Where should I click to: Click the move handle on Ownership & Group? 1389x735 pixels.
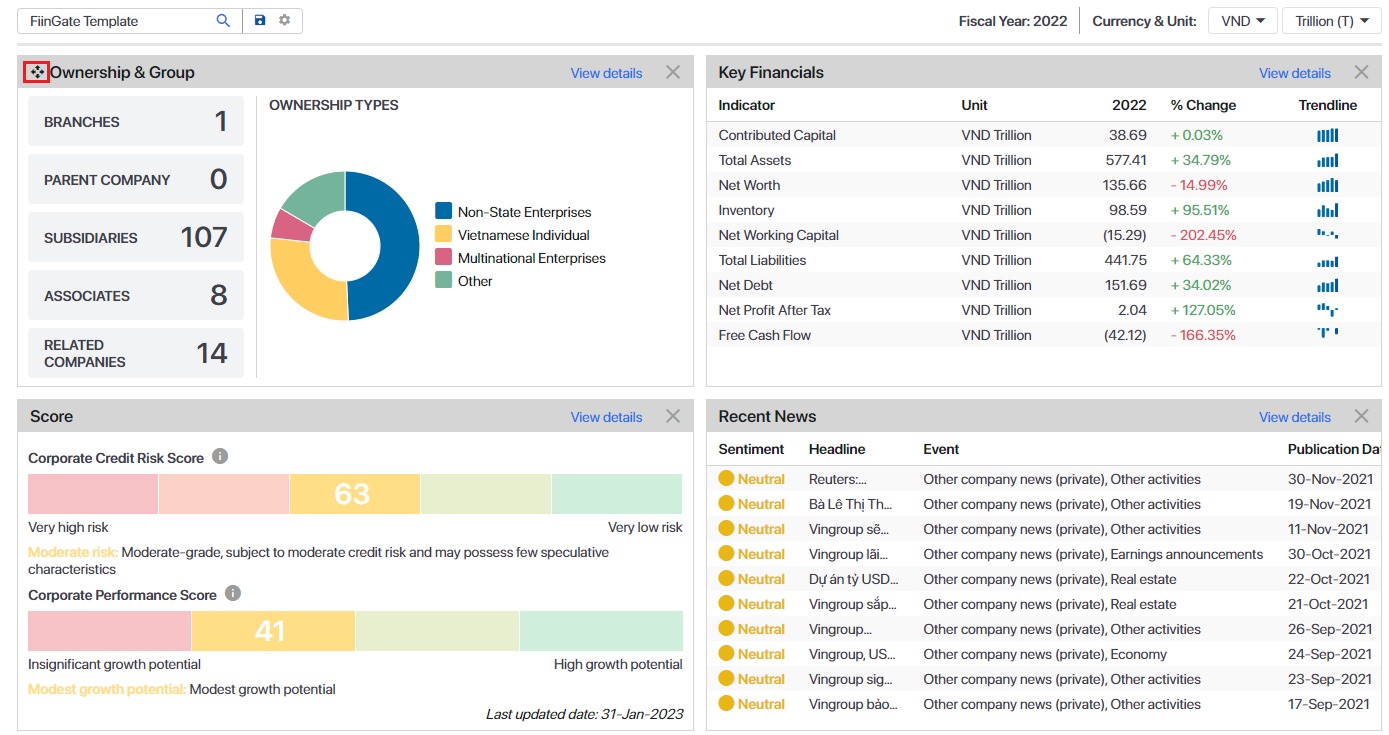pyautogui.click(x=37, y=72)
